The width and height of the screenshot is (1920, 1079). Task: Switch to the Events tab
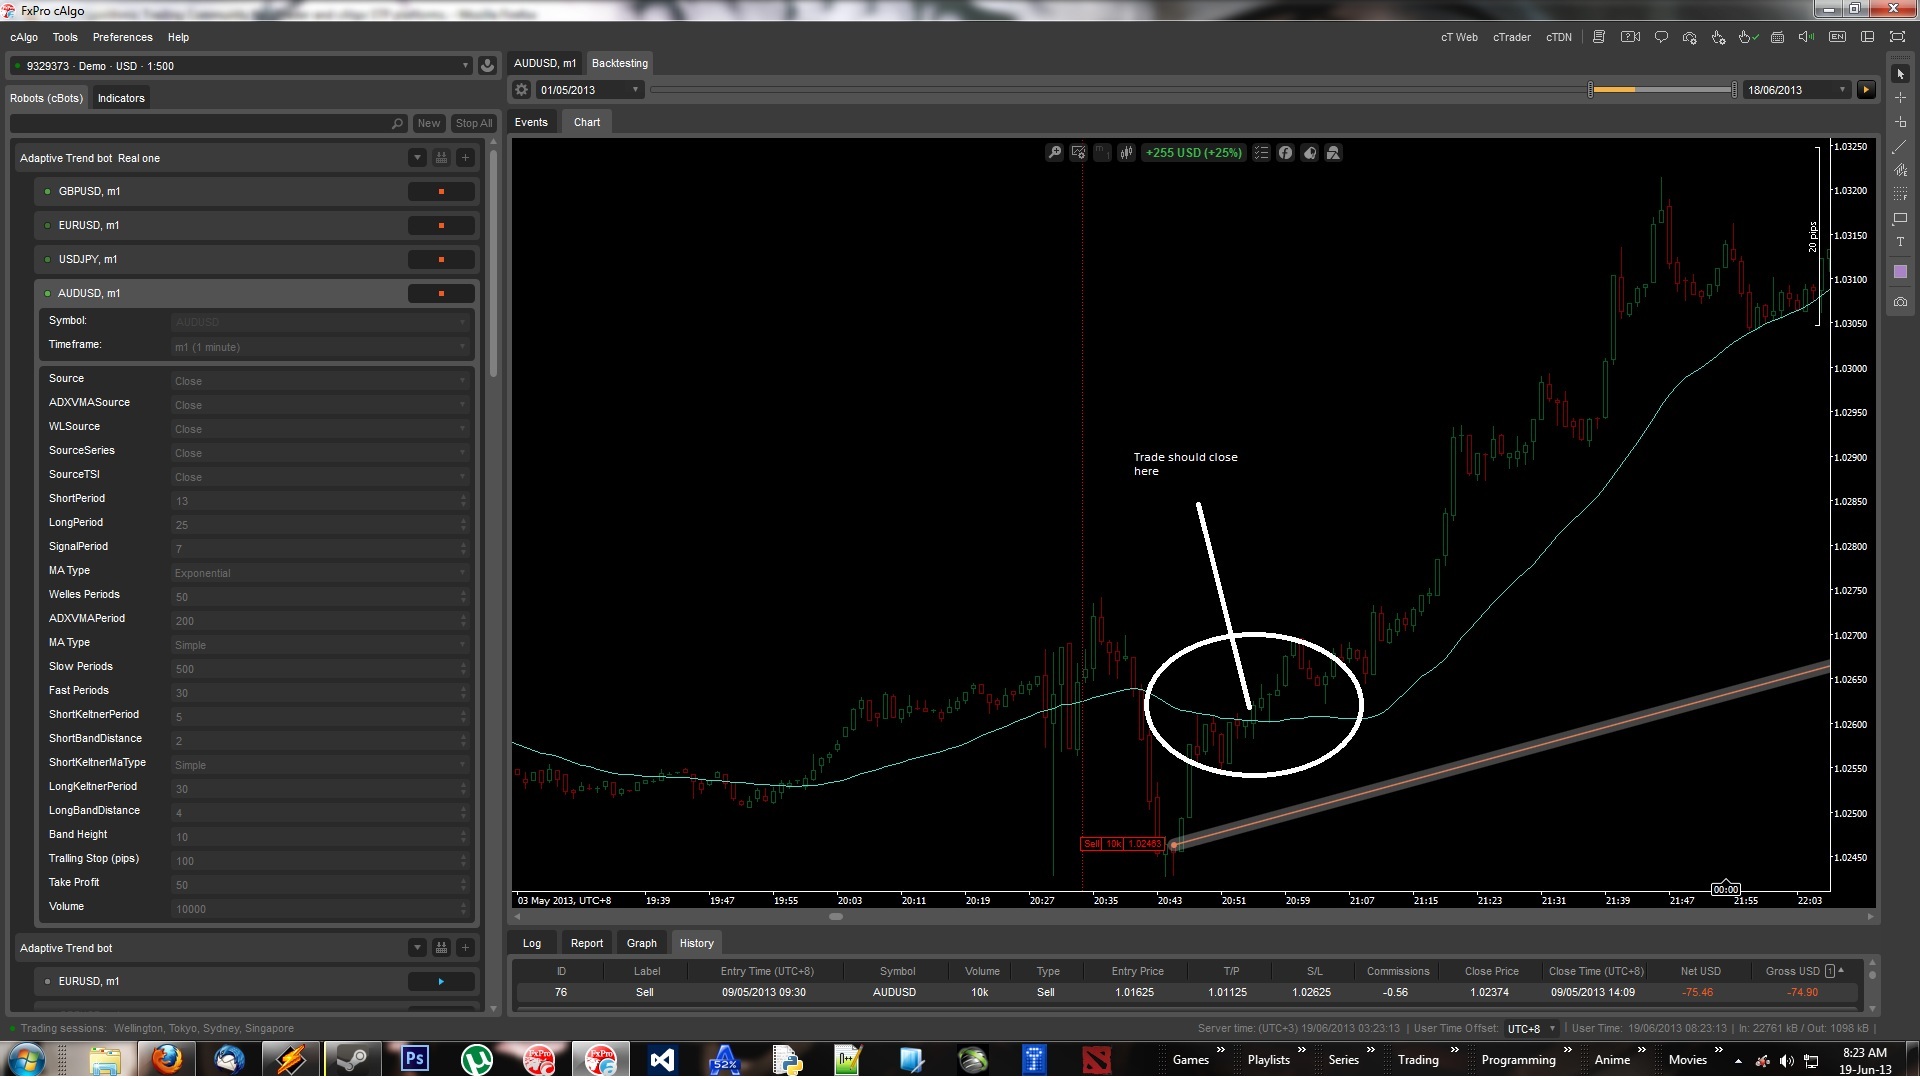coord(531,122)
